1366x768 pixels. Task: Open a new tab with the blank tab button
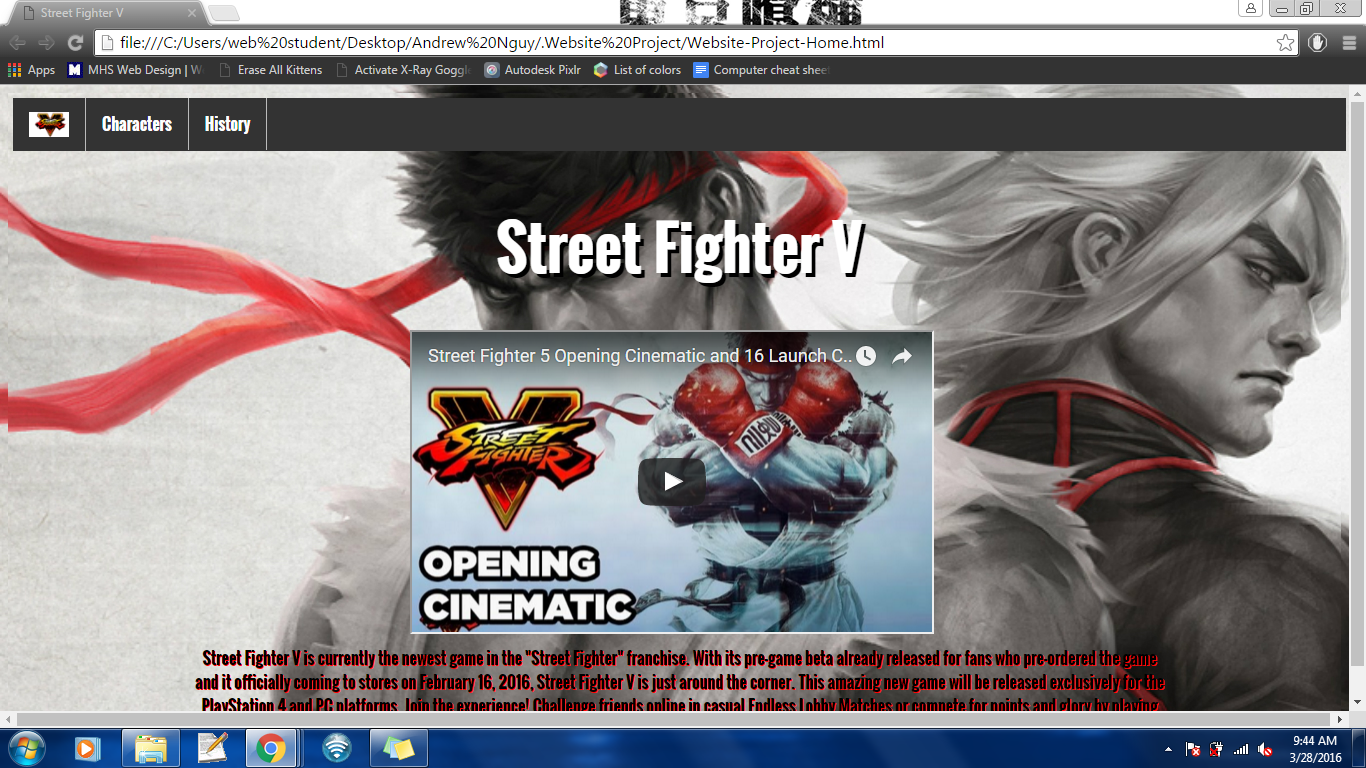pos(223,13)
